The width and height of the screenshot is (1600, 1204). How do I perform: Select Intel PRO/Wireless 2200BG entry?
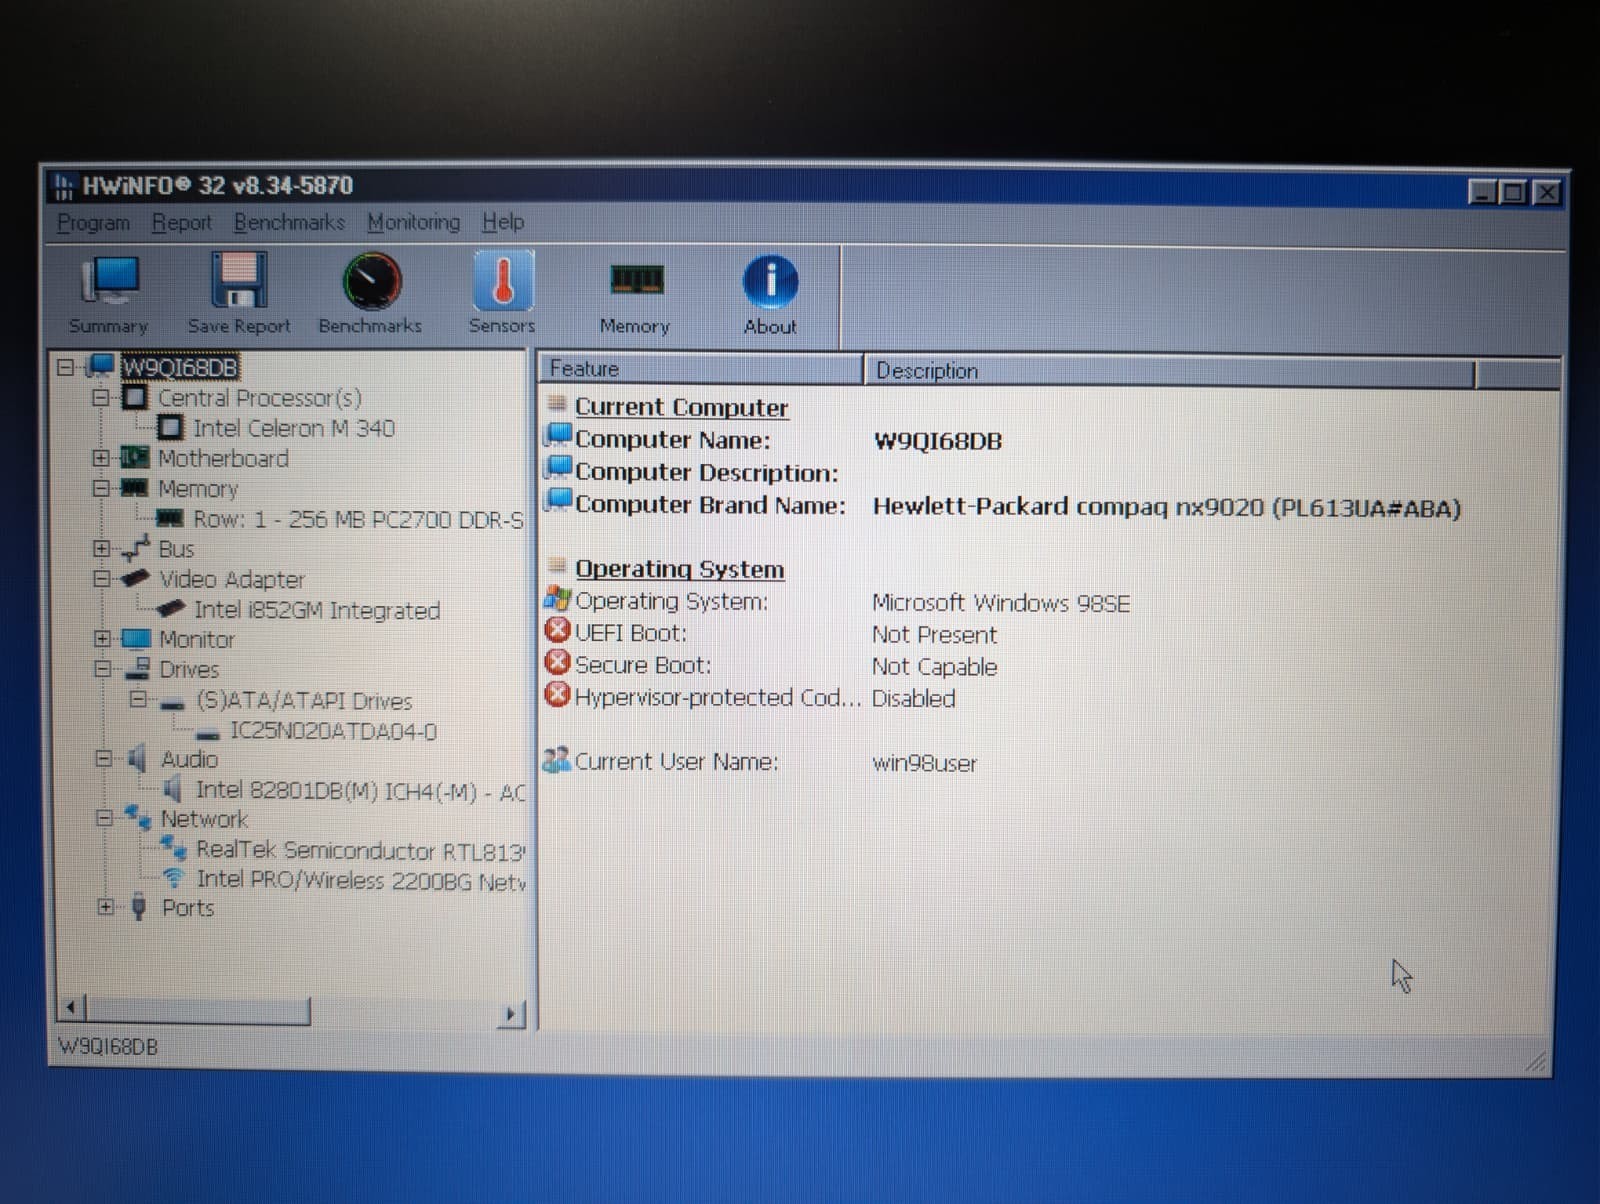(x=360, y=880)
